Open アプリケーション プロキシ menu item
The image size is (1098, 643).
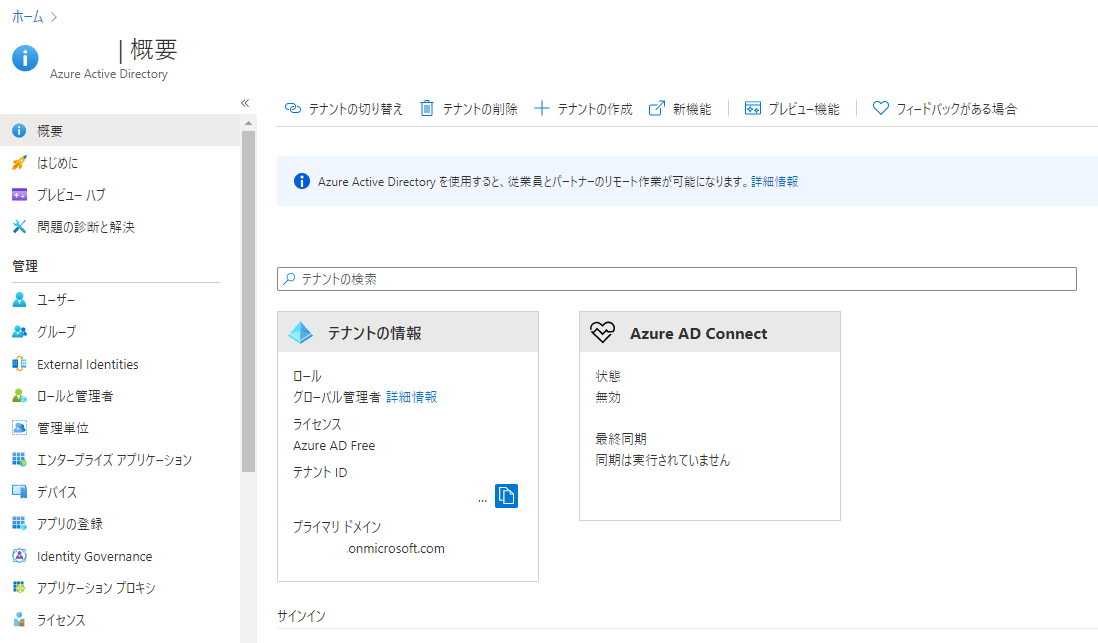click(120, 587)
